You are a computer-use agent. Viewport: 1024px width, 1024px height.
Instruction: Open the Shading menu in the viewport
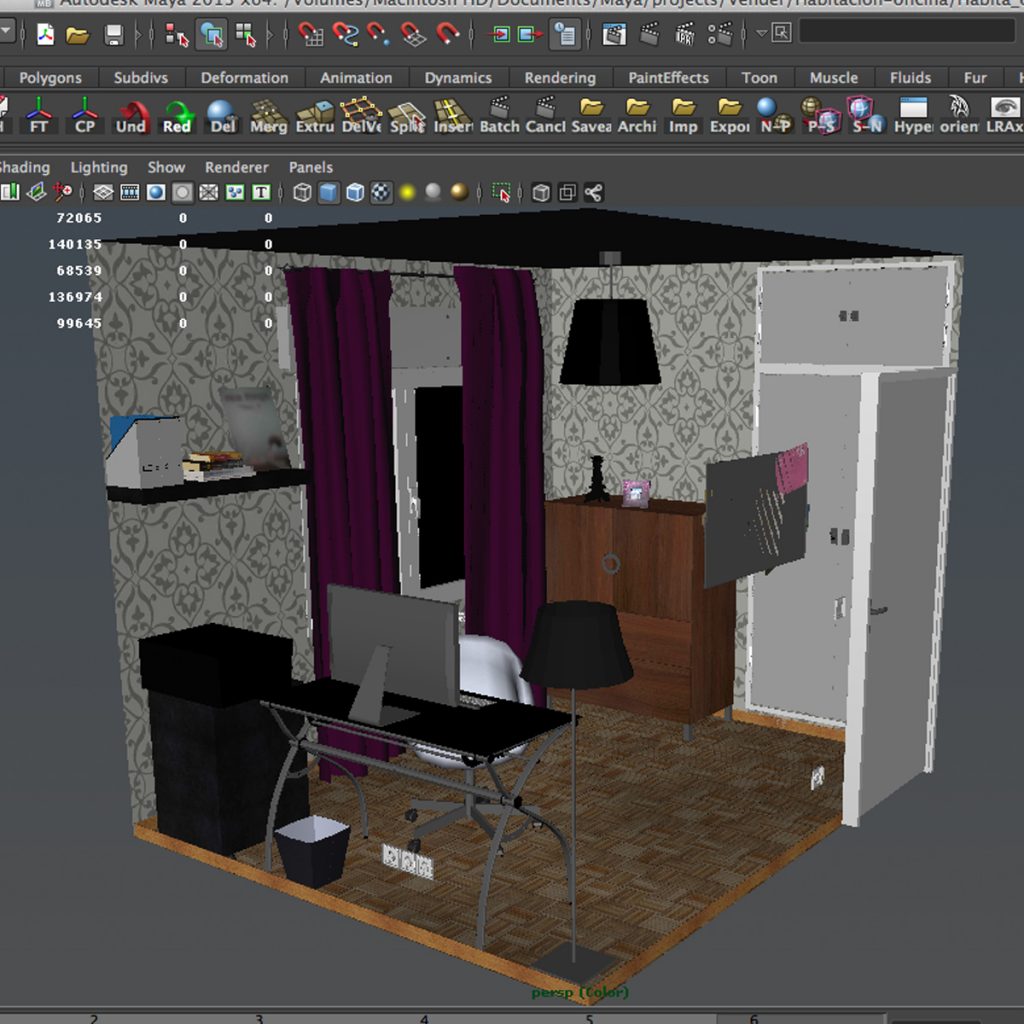point(22,167)
